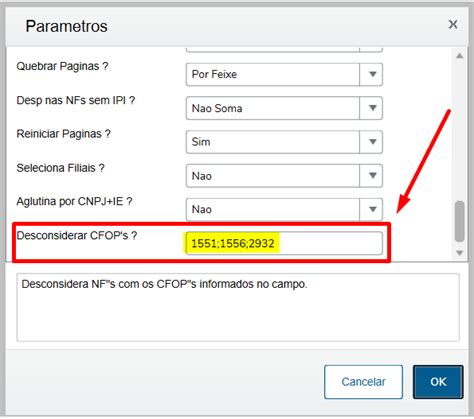Click the Sim value in Reiniciar Paginas
The width and height of the screenshot is (474, 419).
[273, 142]
